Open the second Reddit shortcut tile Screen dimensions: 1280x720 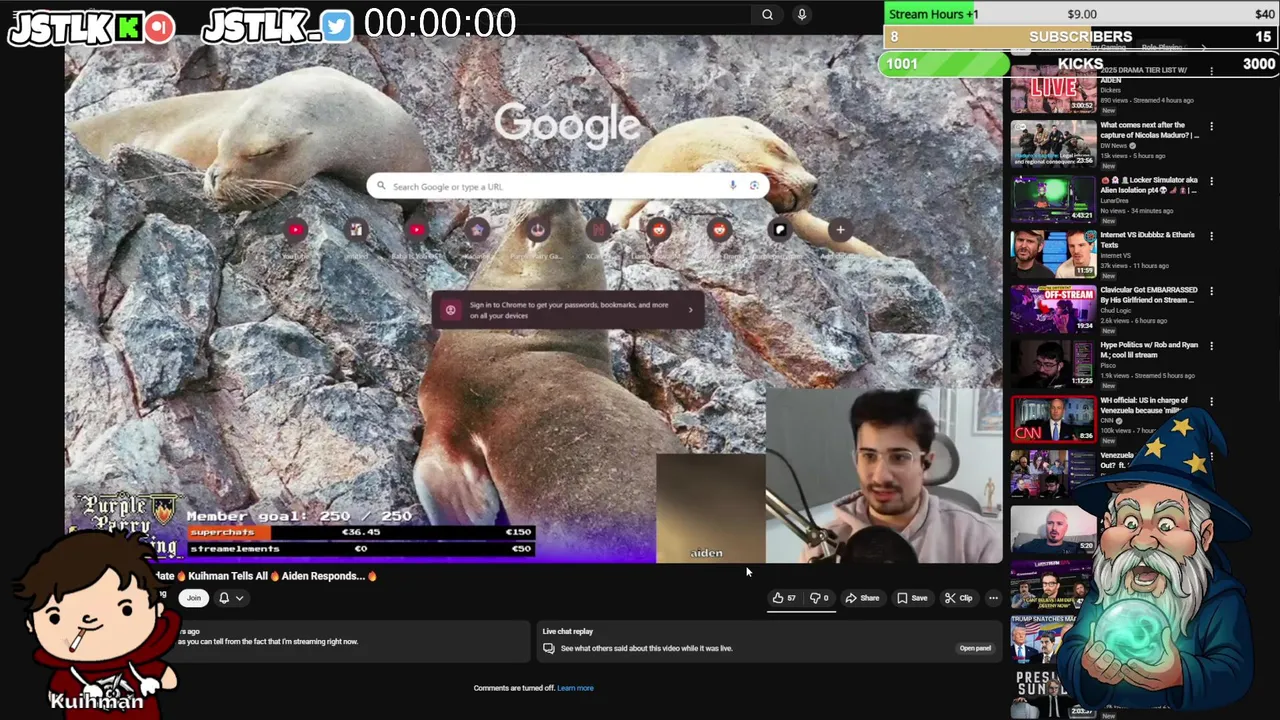pyautogui.click(x=719, y=230)
